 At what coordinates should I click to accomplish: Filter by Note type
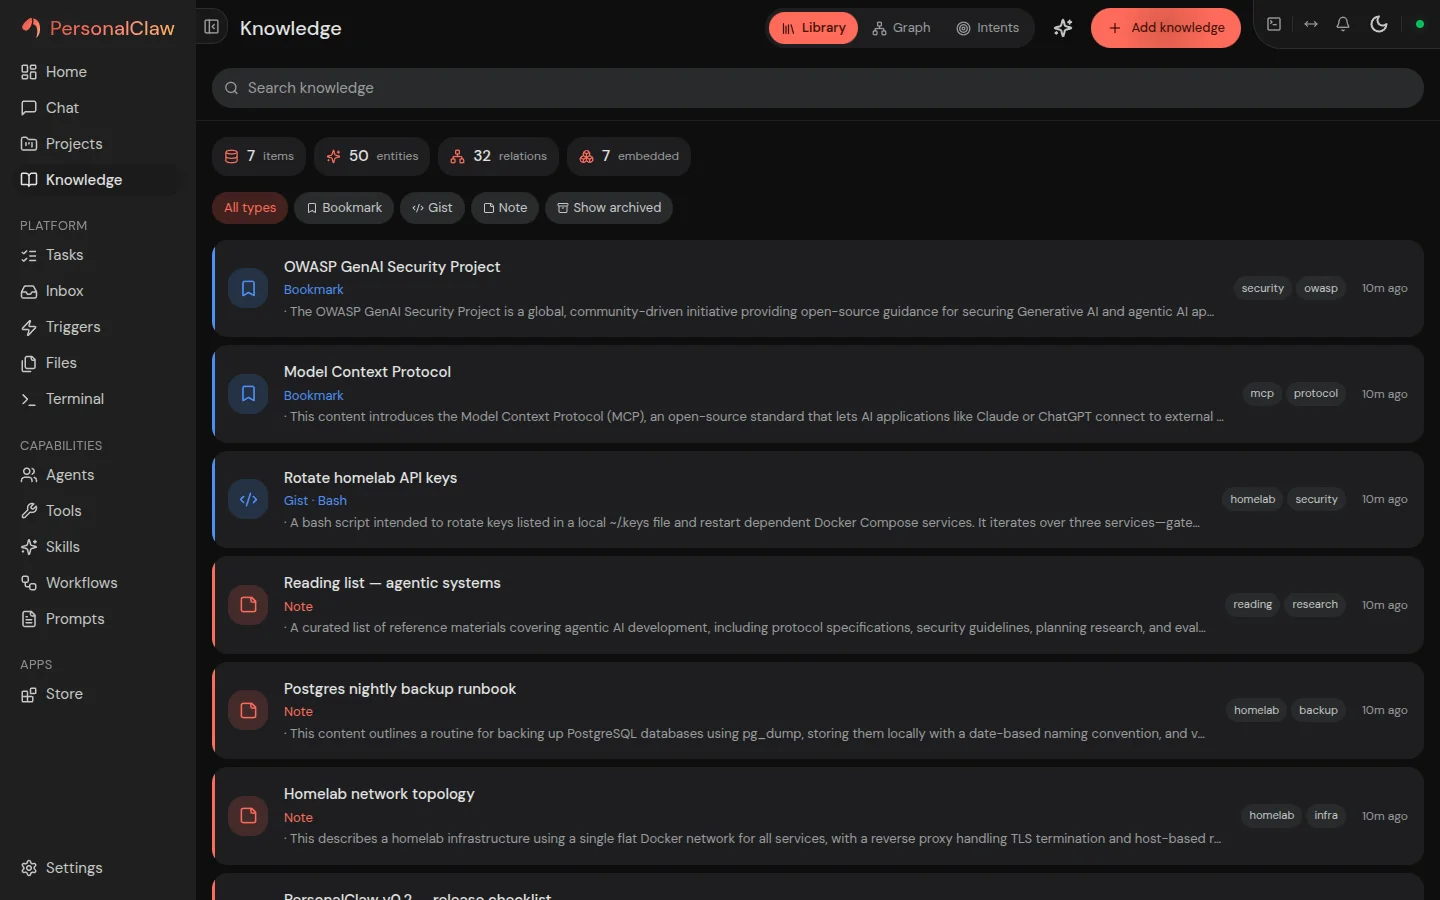tap(505, 208)
